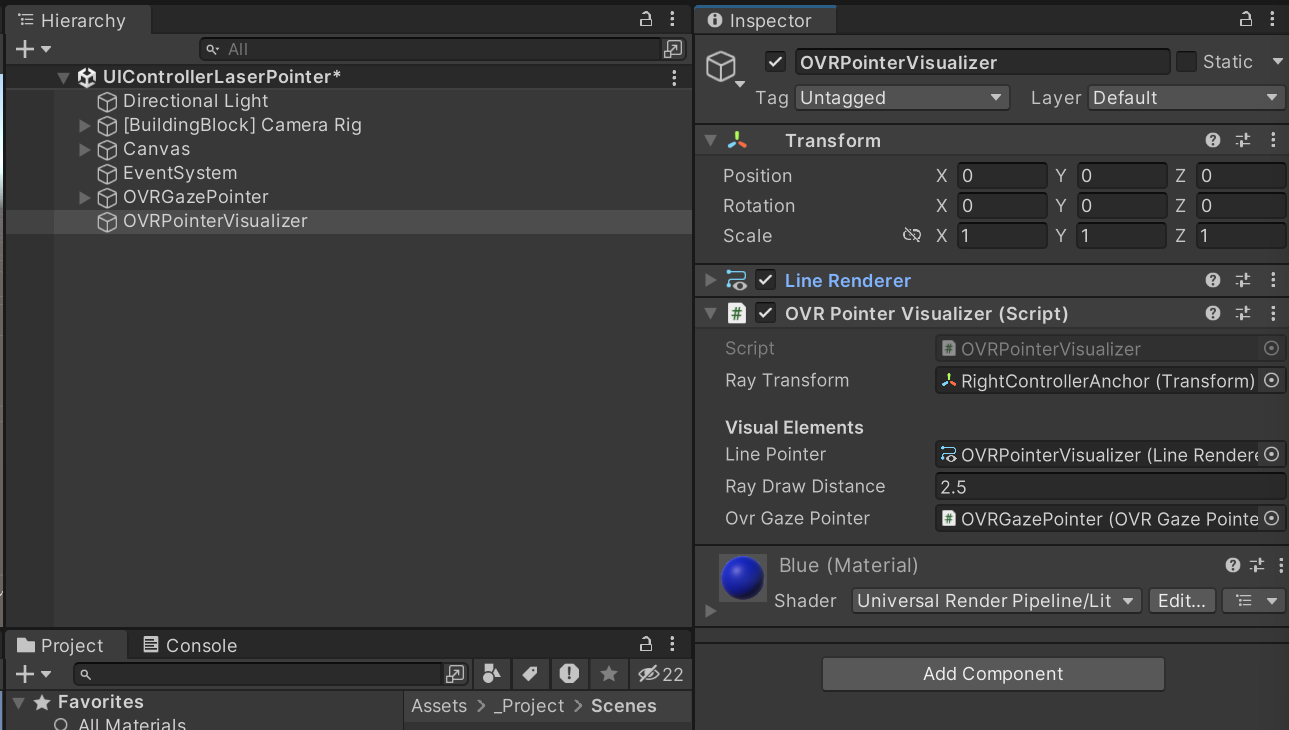Click the Line Renderer component icon

[x=737, y=280]
